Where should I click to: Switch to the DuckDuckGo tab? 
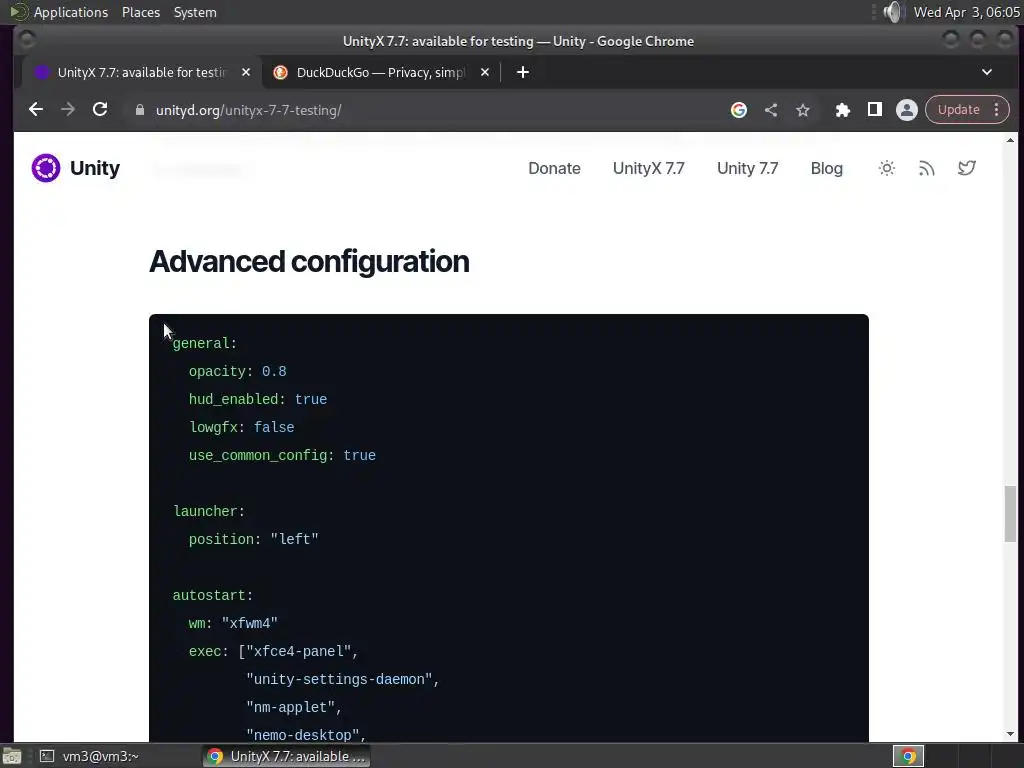tap(381, 72)
